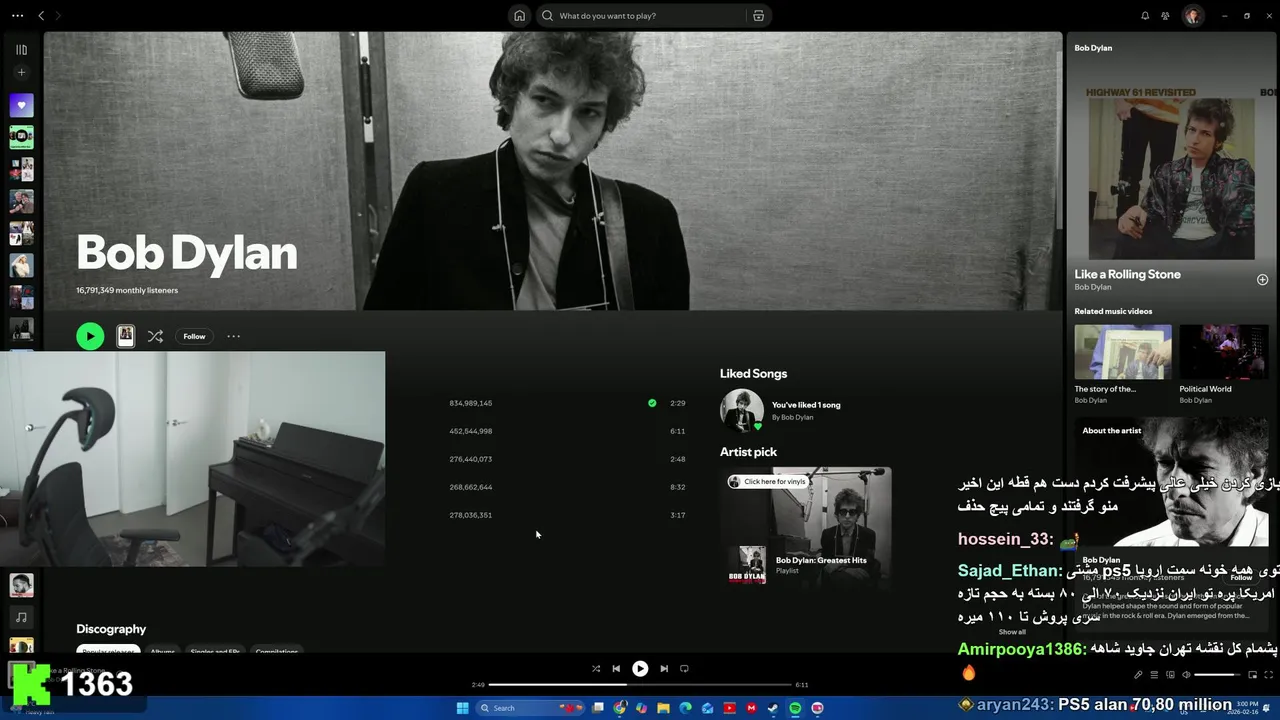Click "Click here for vinyls" tag
This screenshot has width=1280, height=720.
pyautogui.click(x=767, y=482)
